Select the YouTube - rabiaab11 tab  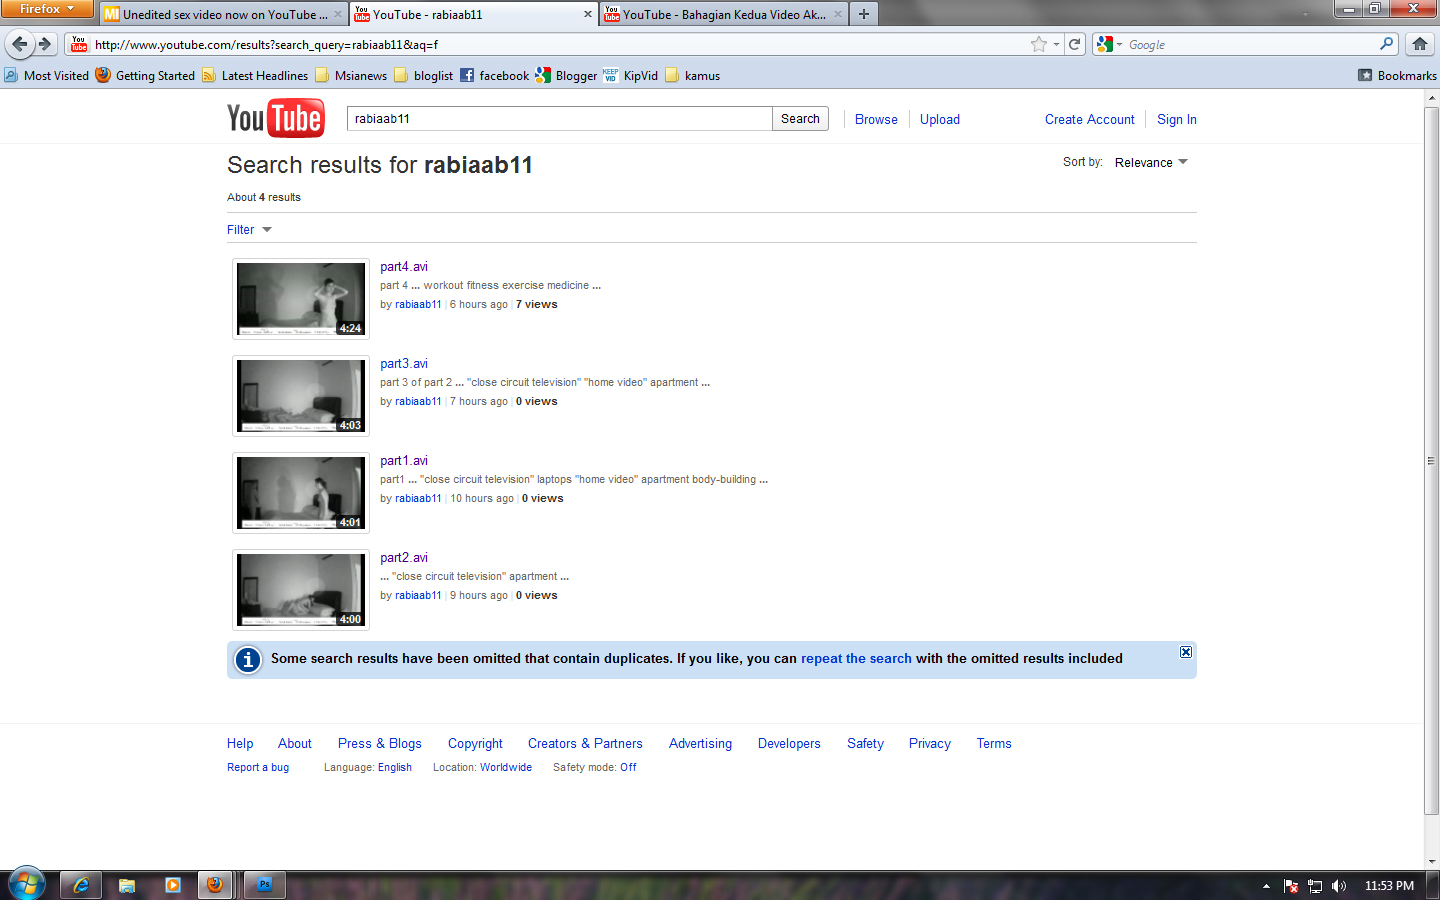click(474, 14)
